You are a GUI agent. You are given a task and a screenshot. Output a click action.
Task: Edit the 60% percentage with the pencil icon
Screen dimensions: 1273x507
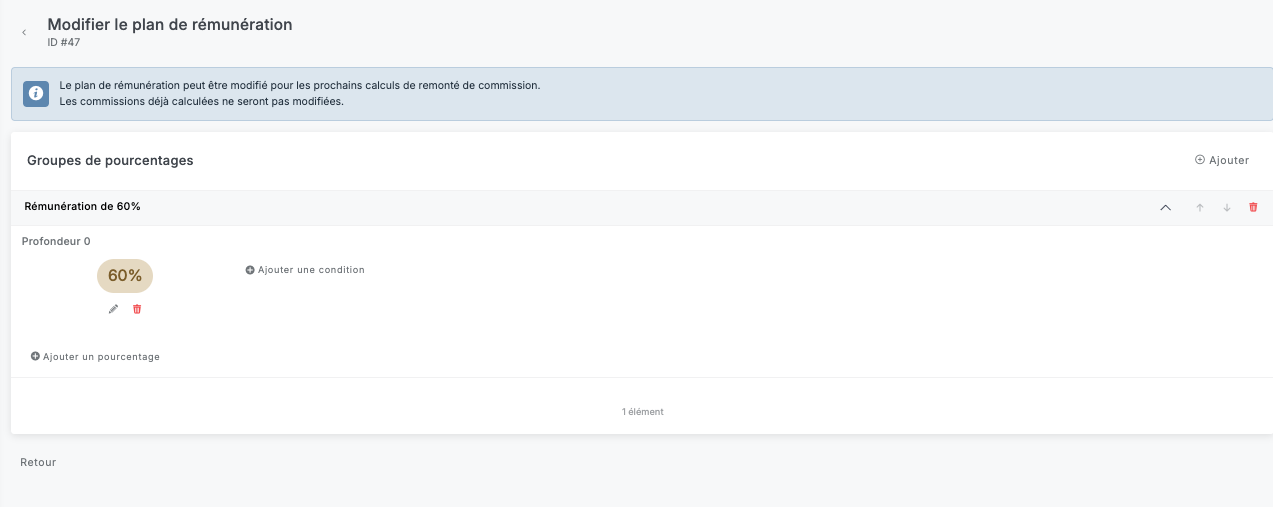coord(113,309)
